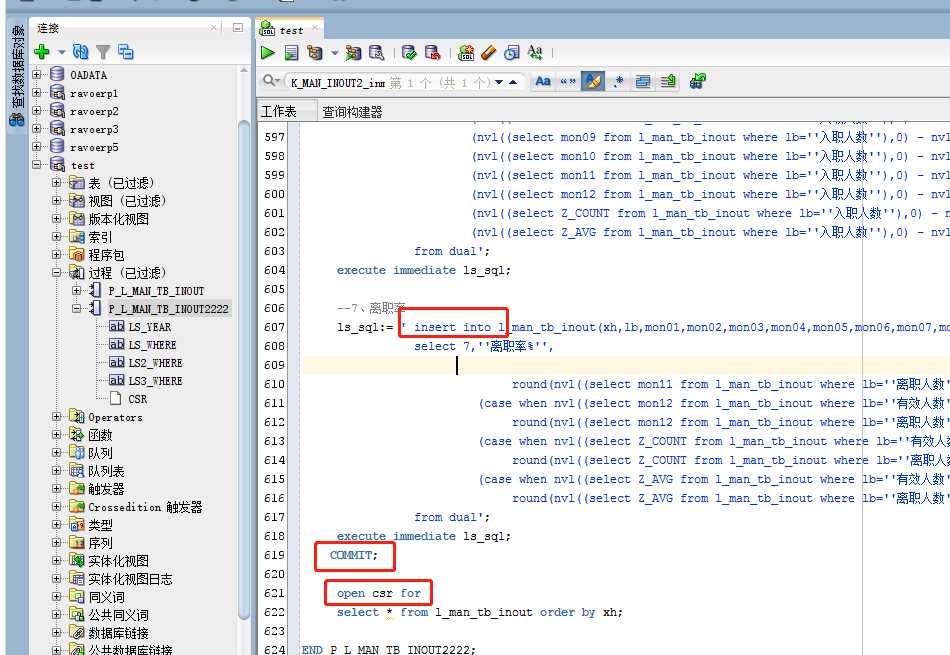Close the test tab
The height and width of the screenshot is (655, 950).
[315, 28]
